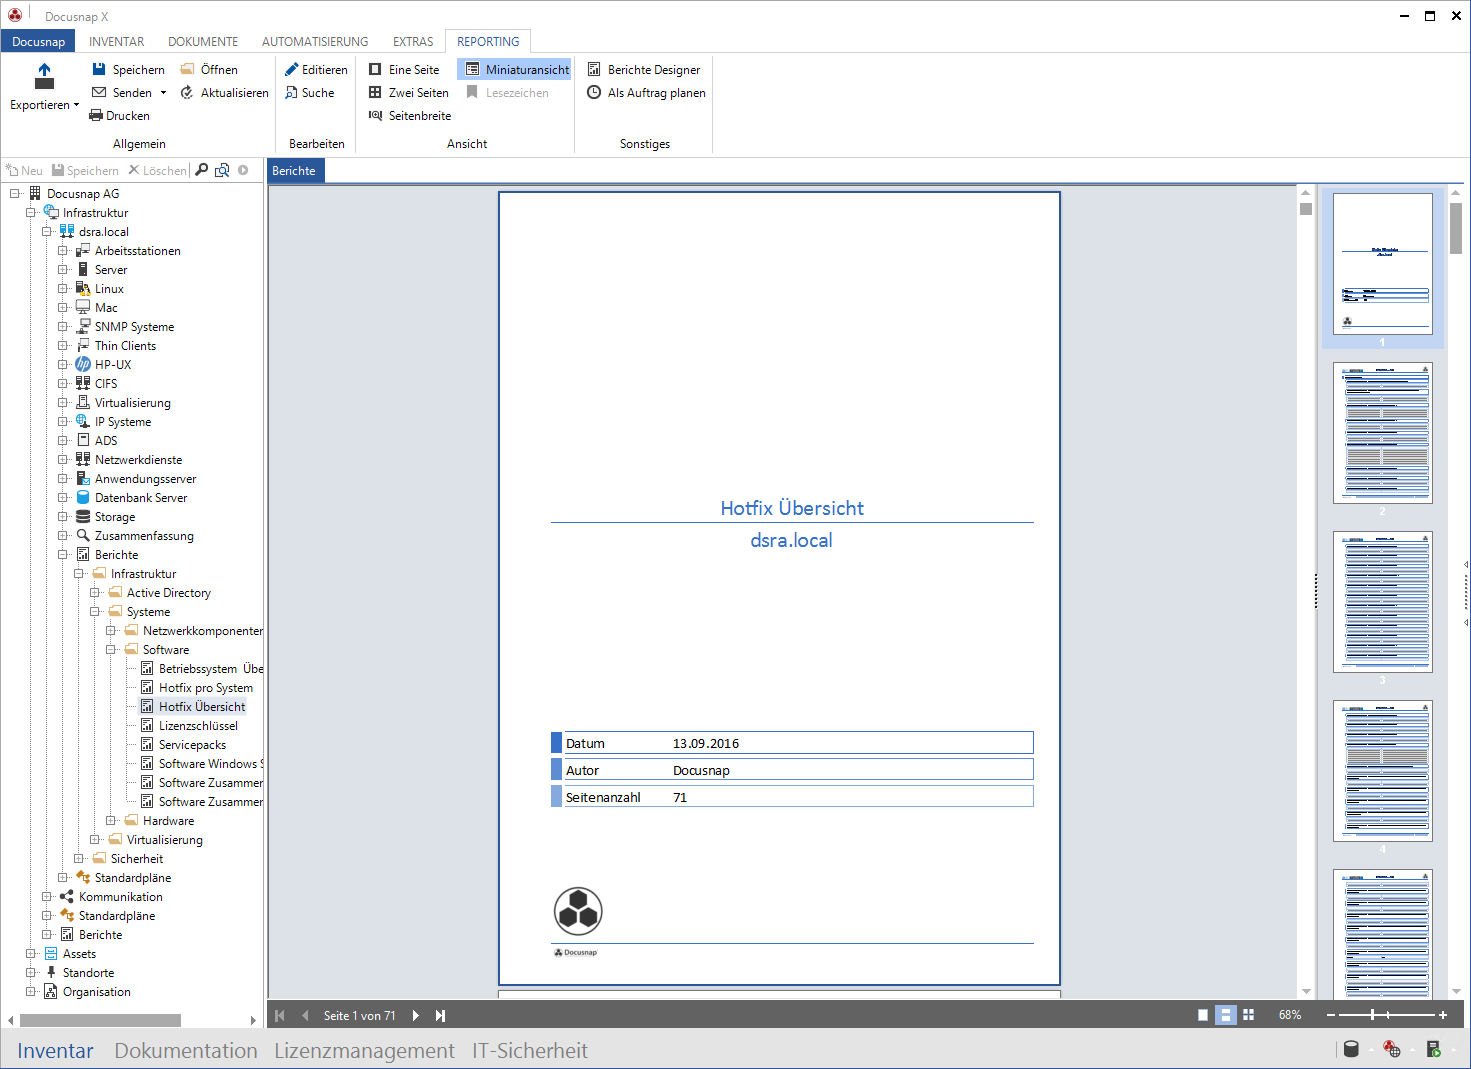Open the Lizenzmanagement module

click(x=364, y=1050)
